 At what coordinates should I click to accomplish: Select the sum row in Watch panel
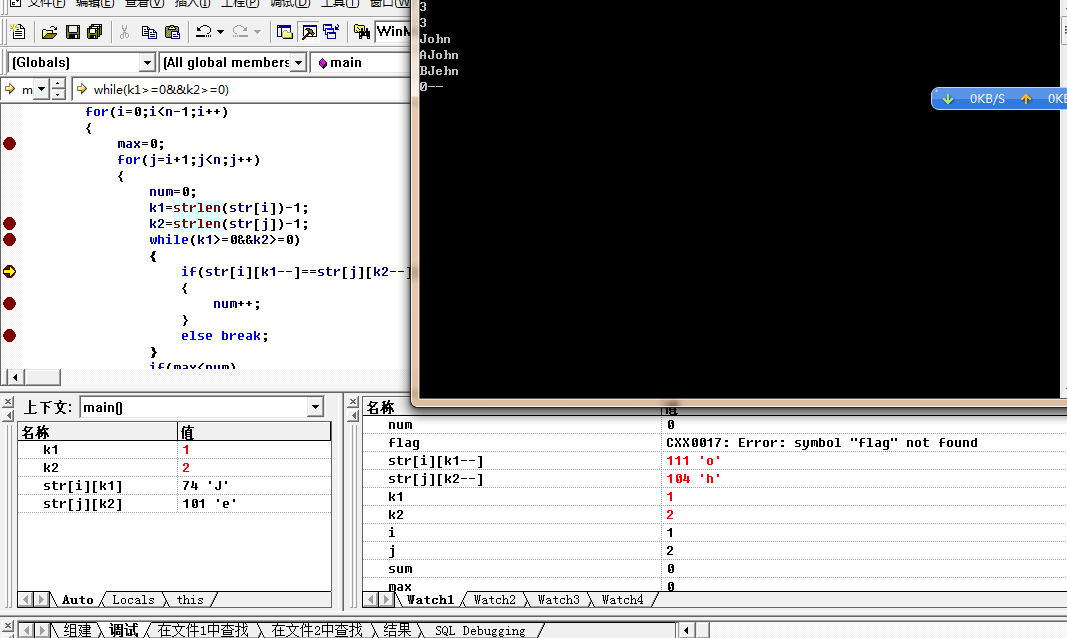(715, 569)
